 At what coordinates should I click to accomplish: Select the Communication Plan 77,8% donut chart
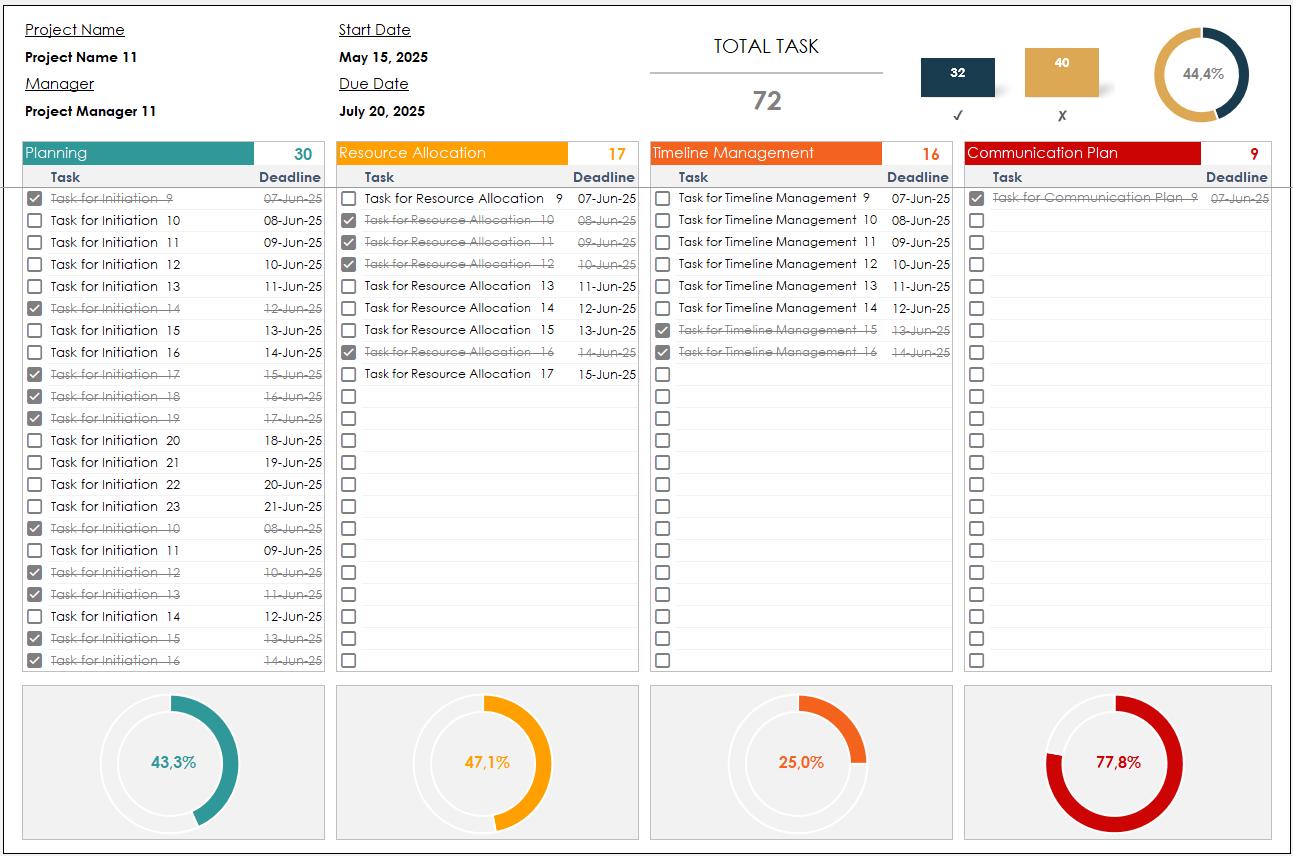click(1114, 762)
